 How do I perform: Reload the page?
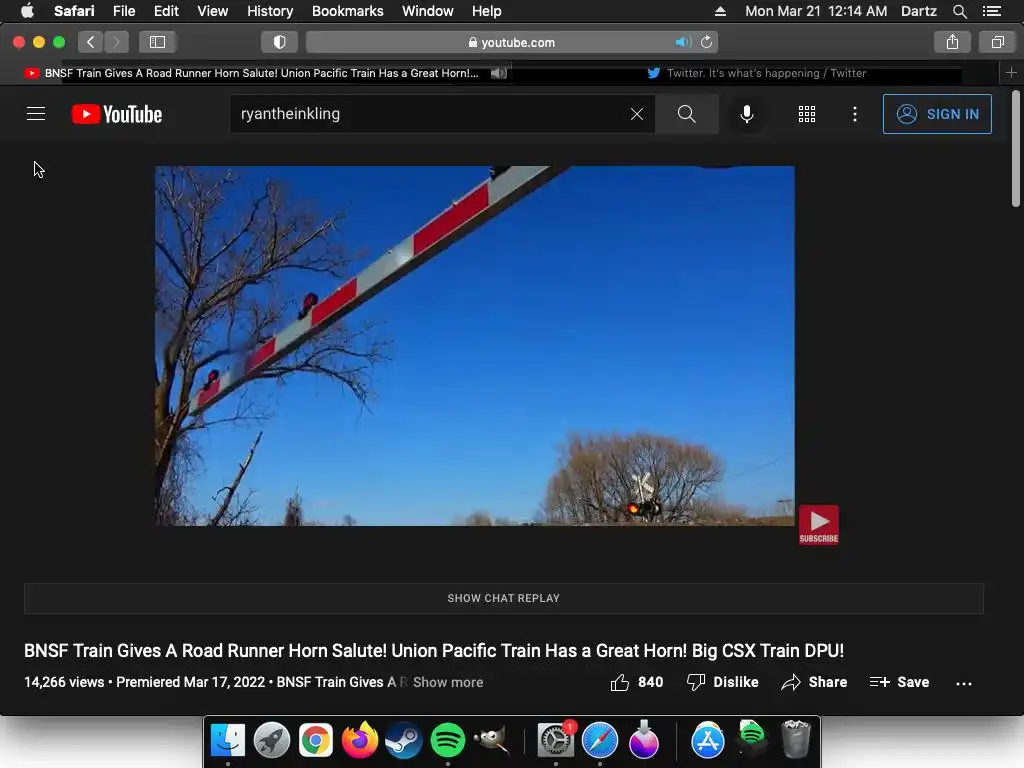(x=707, y=42)
